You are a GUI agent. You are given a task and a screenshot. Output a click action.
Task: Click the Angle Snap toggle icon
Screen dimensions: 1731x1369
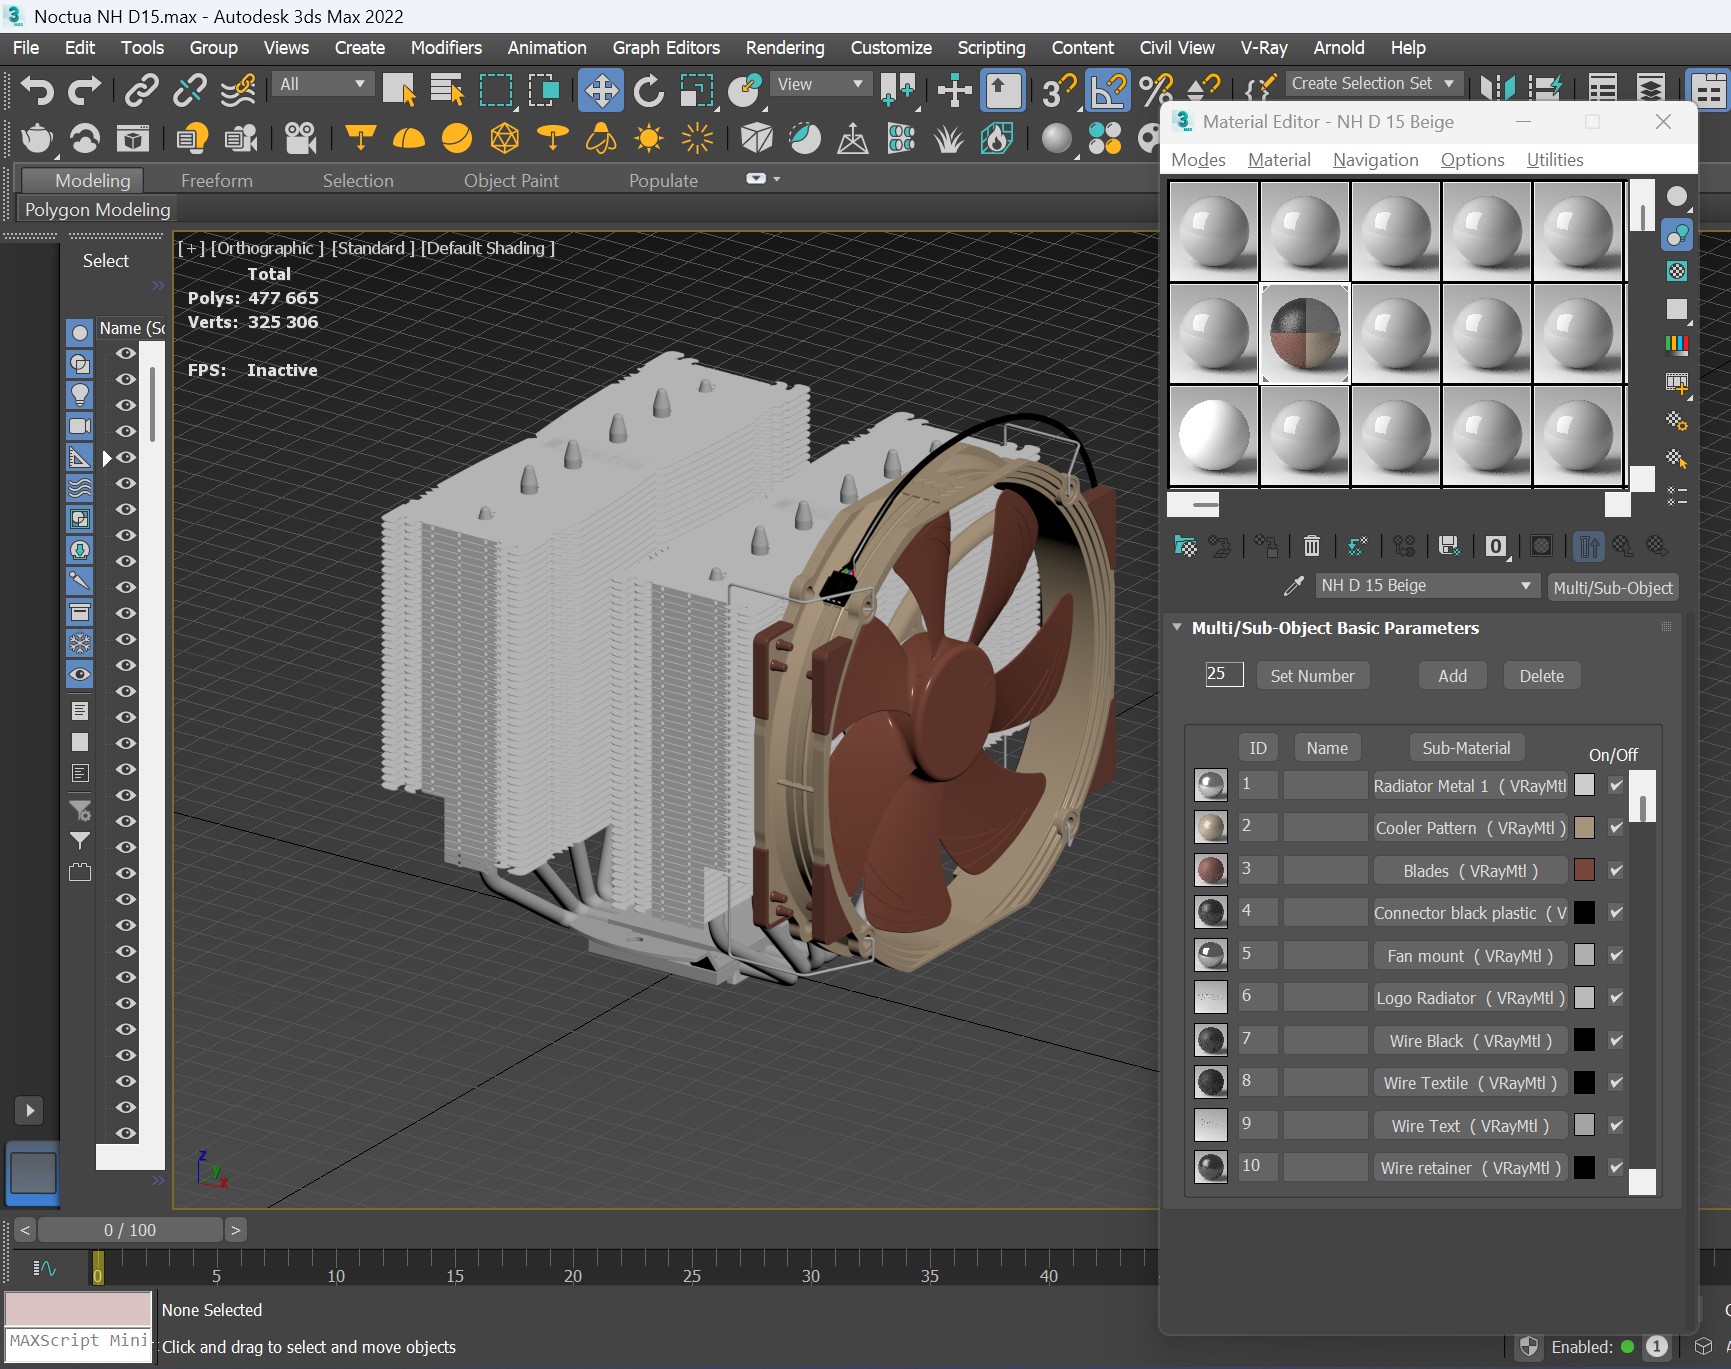(x=1108, y=91)
